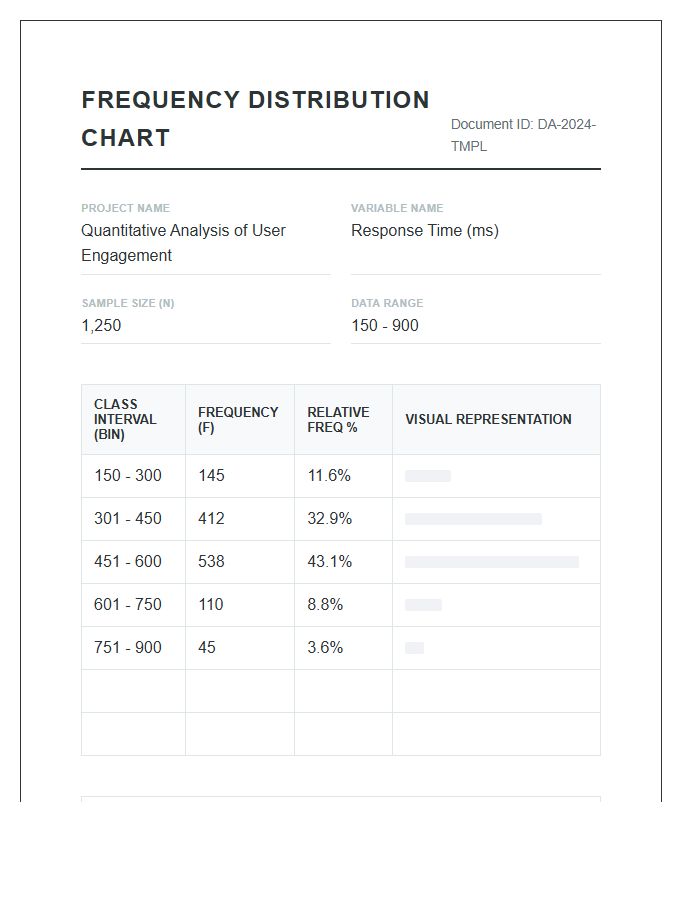Click the bar for the 601 - 750 bin
Image resolution: width=700 pixels, height=900 pixels.
[x=423, y=605]
